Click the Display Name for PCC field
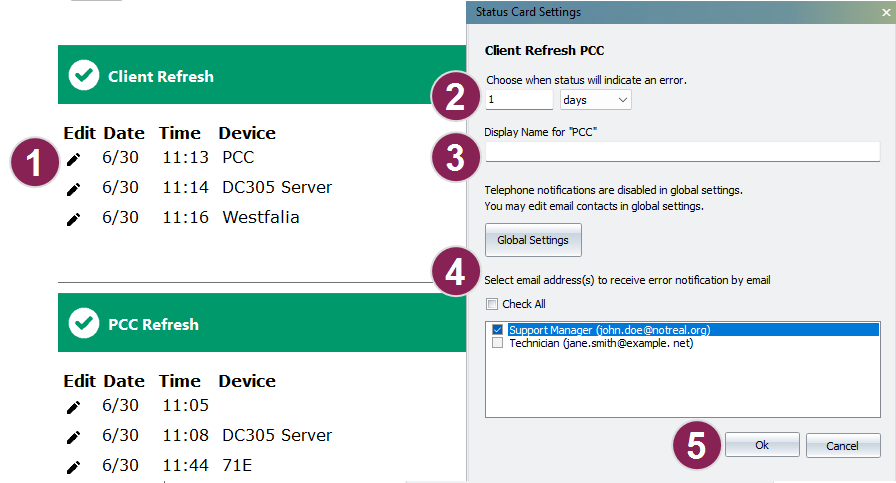This screenshot has height=483, width=896. click(x=682, y=152)
